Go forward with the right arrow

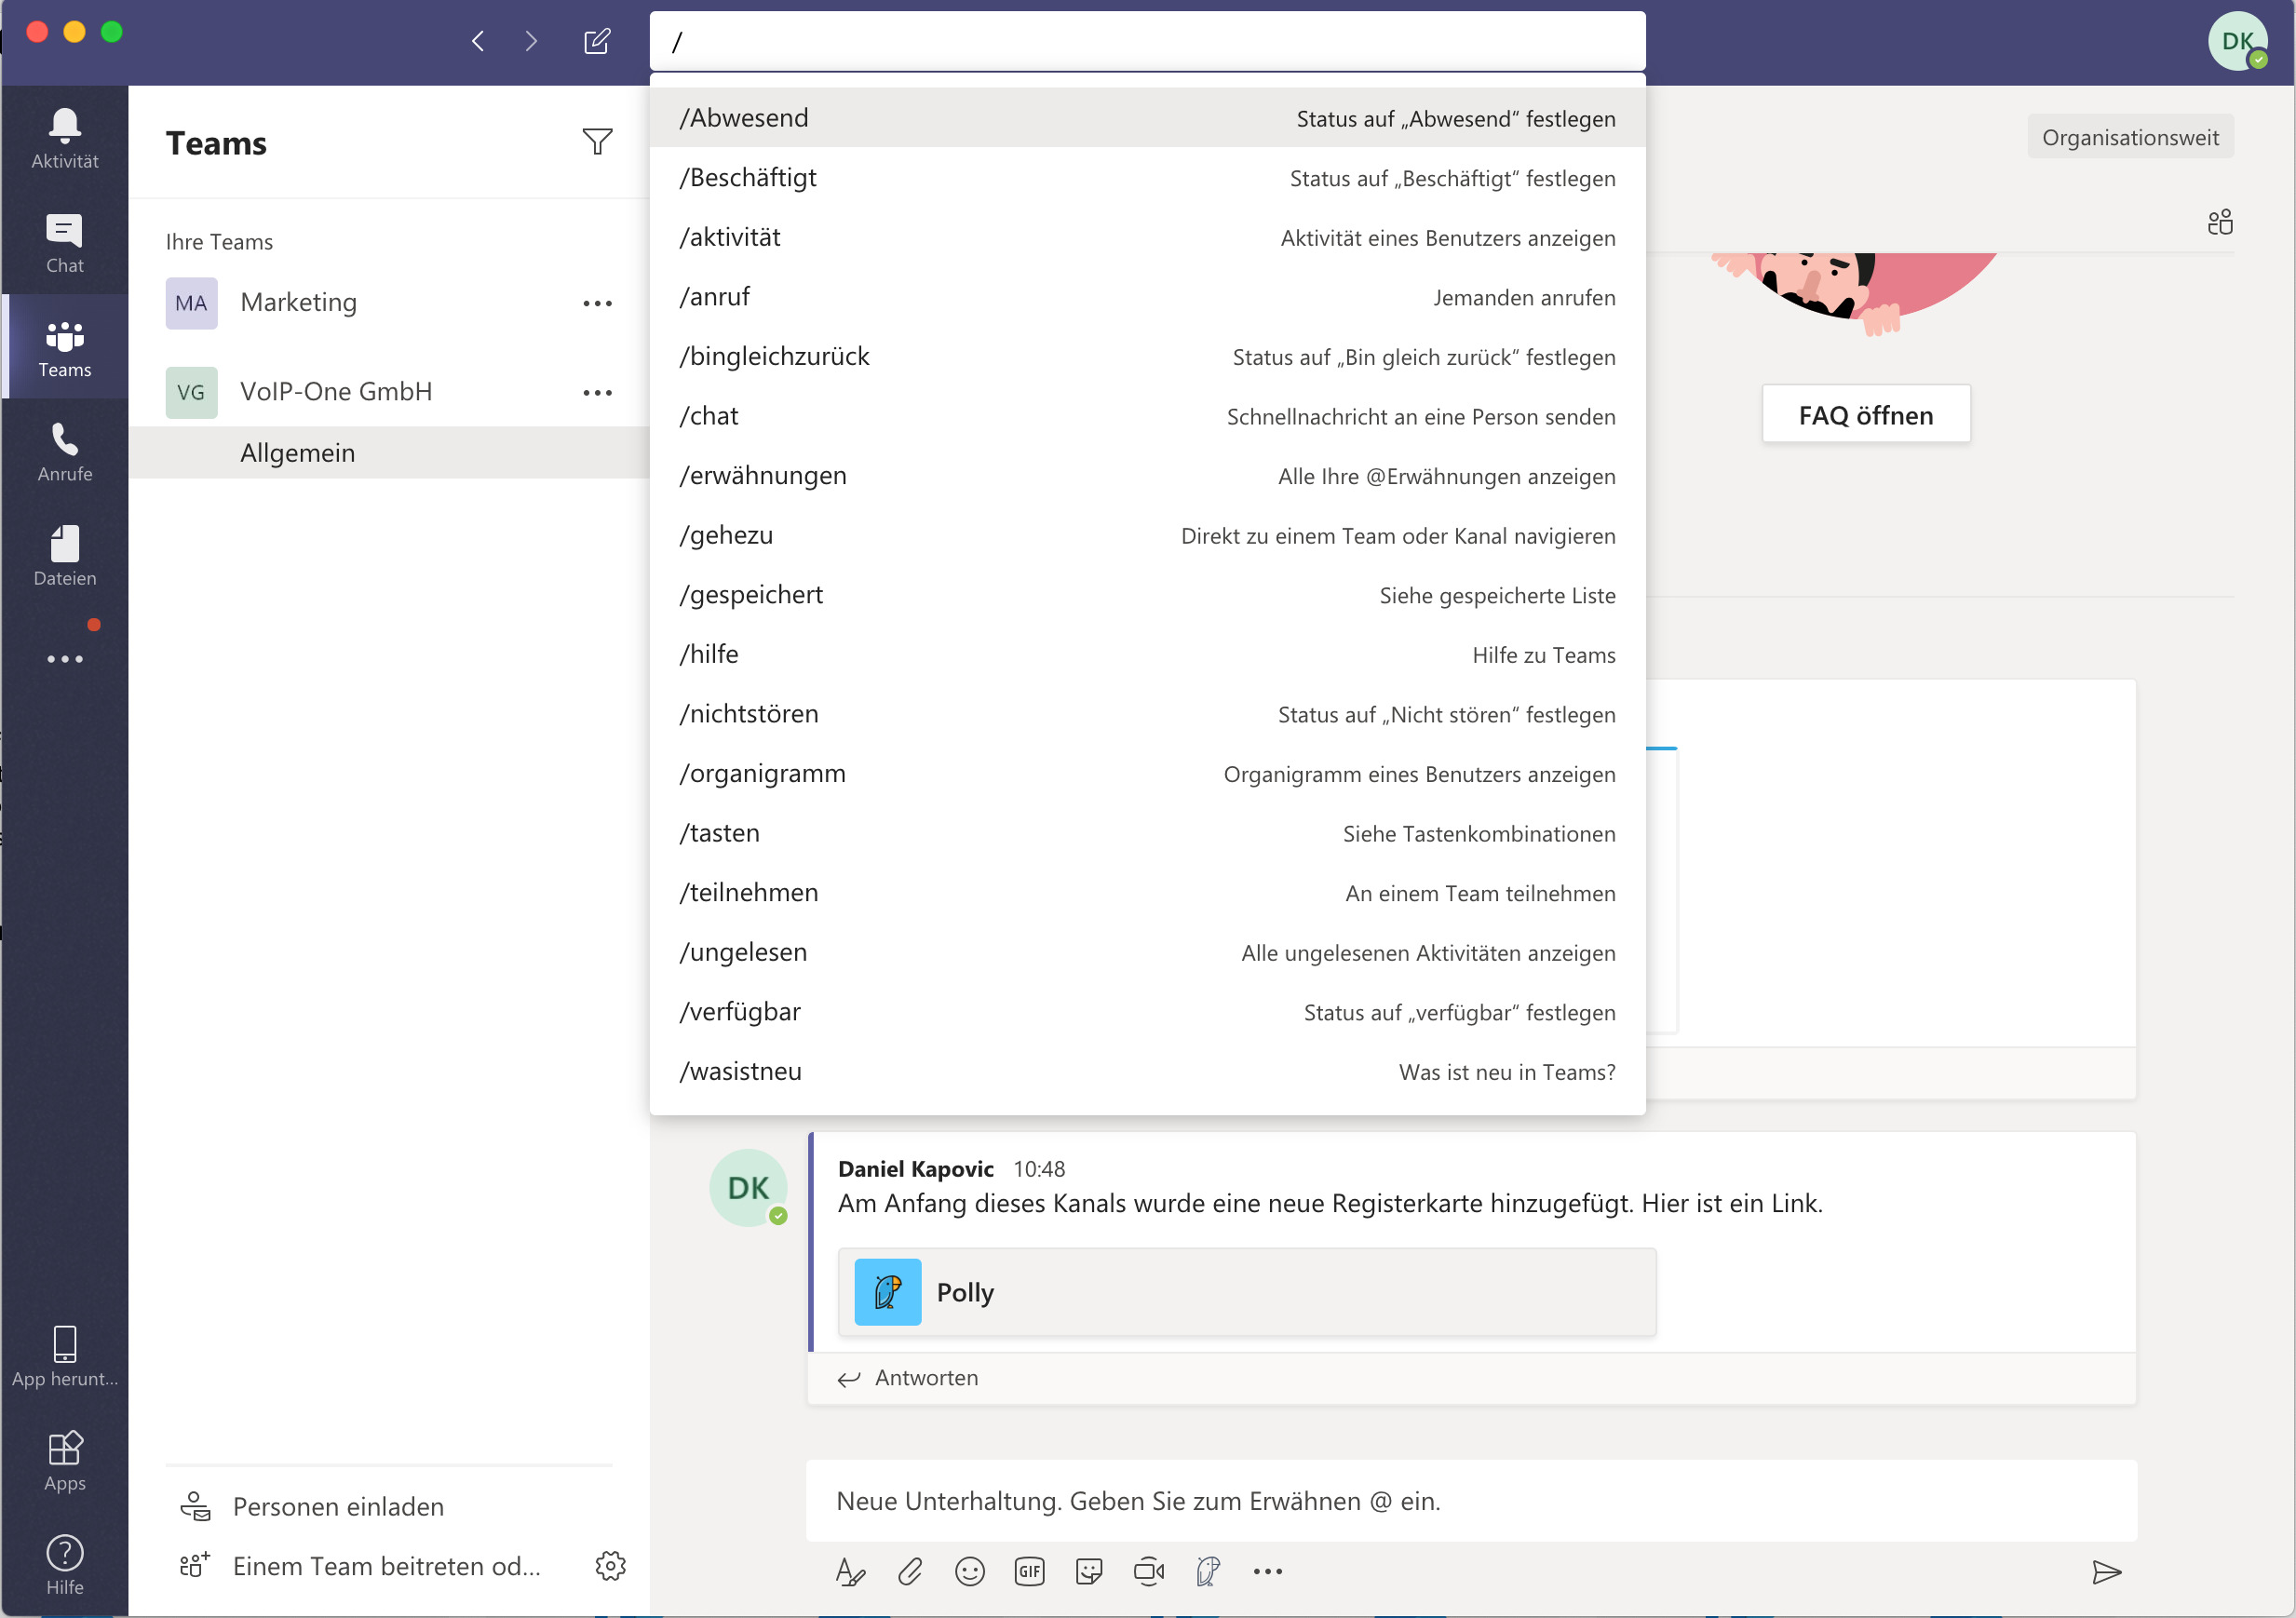click(x=531, y=41)
